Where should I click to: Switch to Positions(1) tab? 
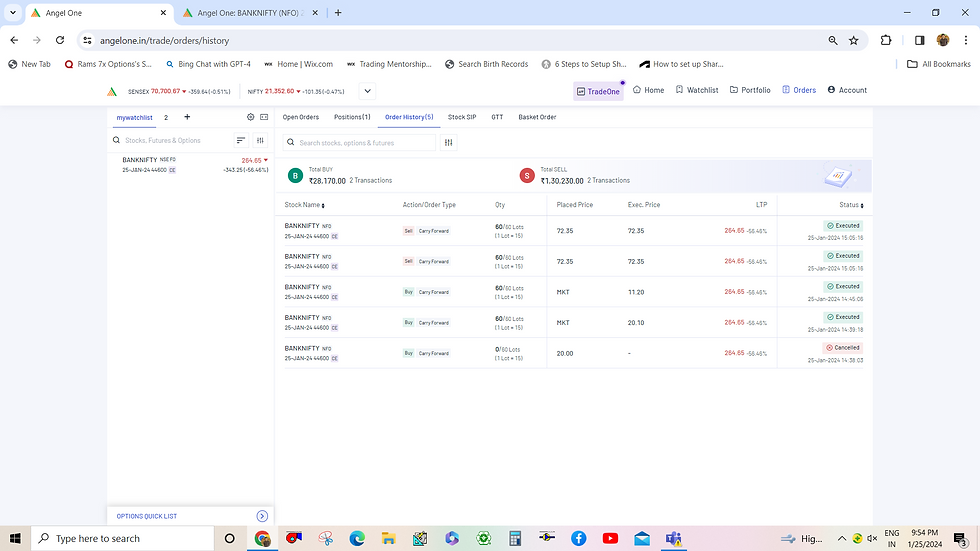(x=352, y=117)
